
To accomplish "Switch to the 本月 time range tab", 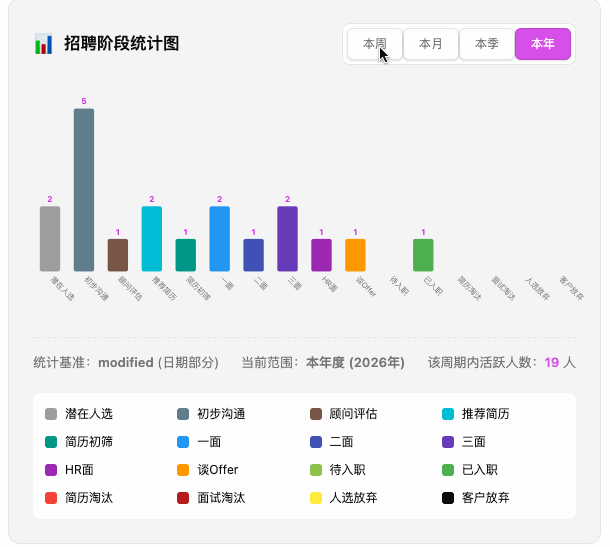I will (x=431, y=44).
